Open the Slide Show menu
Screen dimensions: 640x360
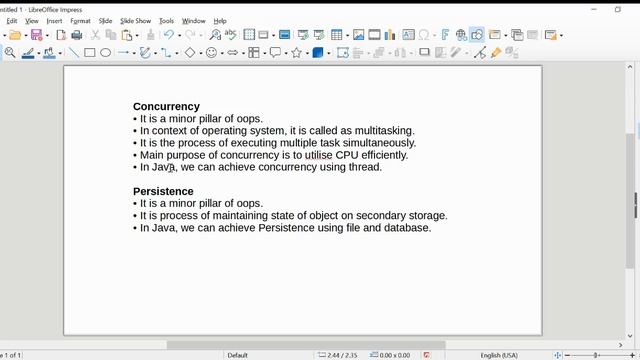(x=135, y=21)
